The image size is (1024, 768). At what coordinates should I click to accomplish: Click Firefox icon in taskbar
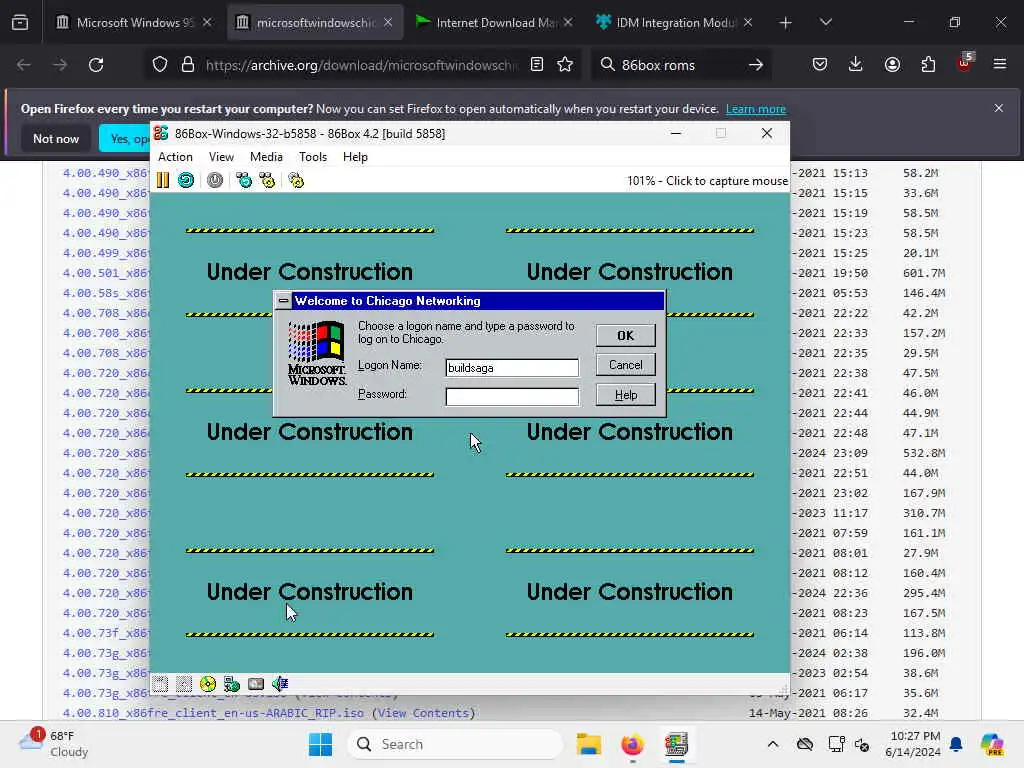pos(632,744)
